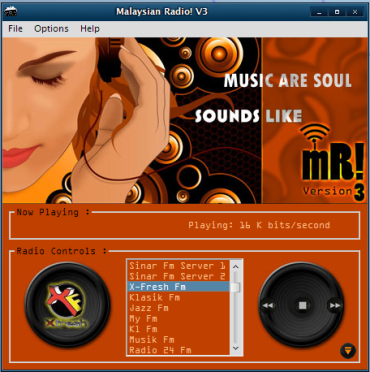This screenshot has height=372, width=370.
Task: Choose Klasik Fm from the station list
Action: 178,297
